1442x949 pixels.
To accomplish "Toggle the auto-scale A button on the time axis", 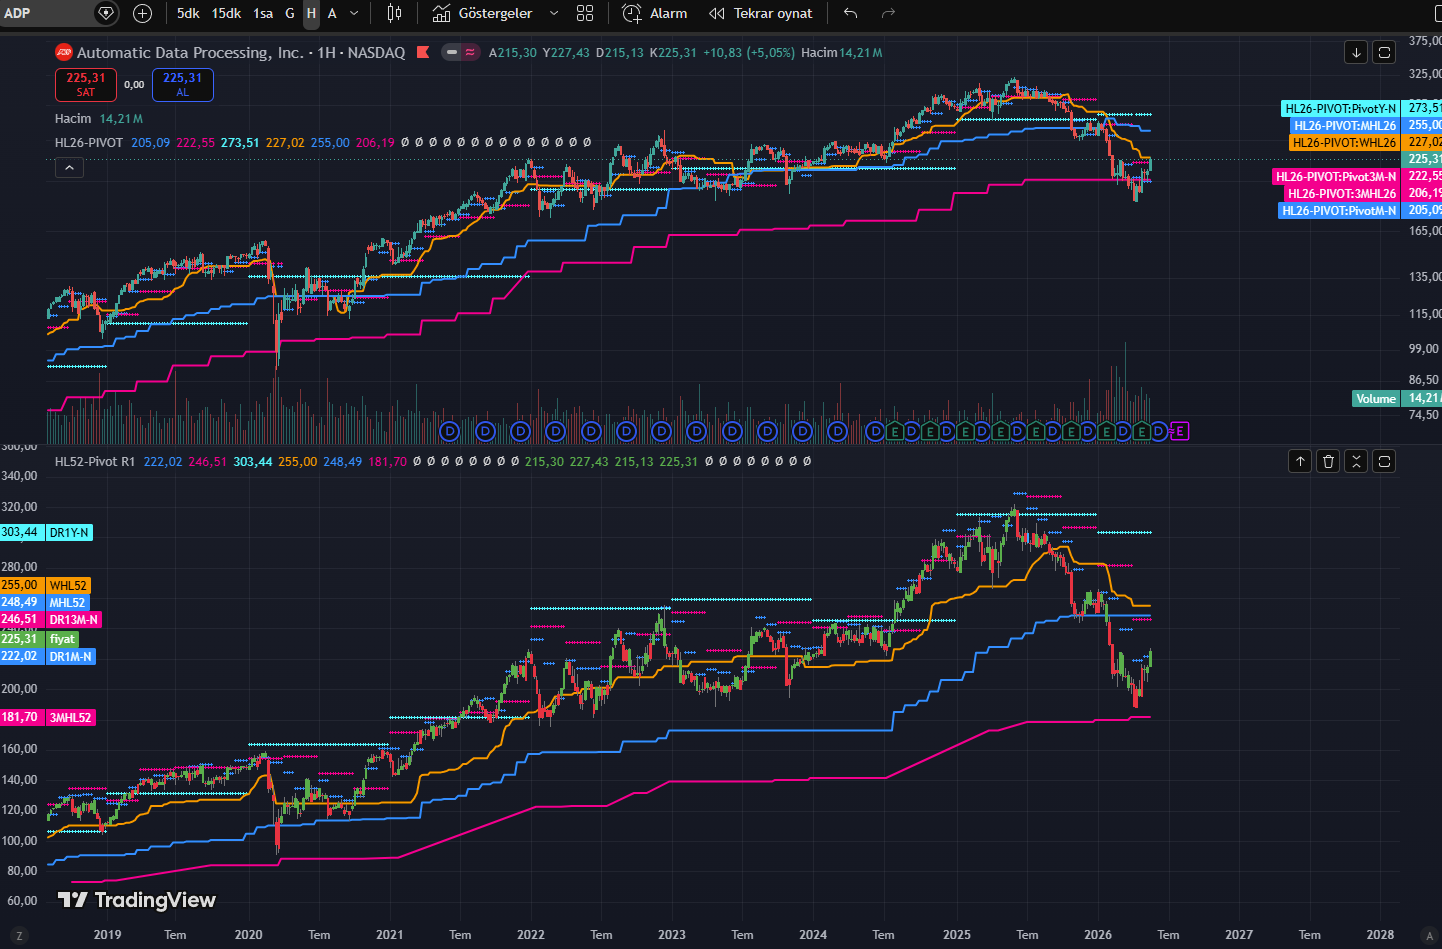I will tap(1429, 935).
